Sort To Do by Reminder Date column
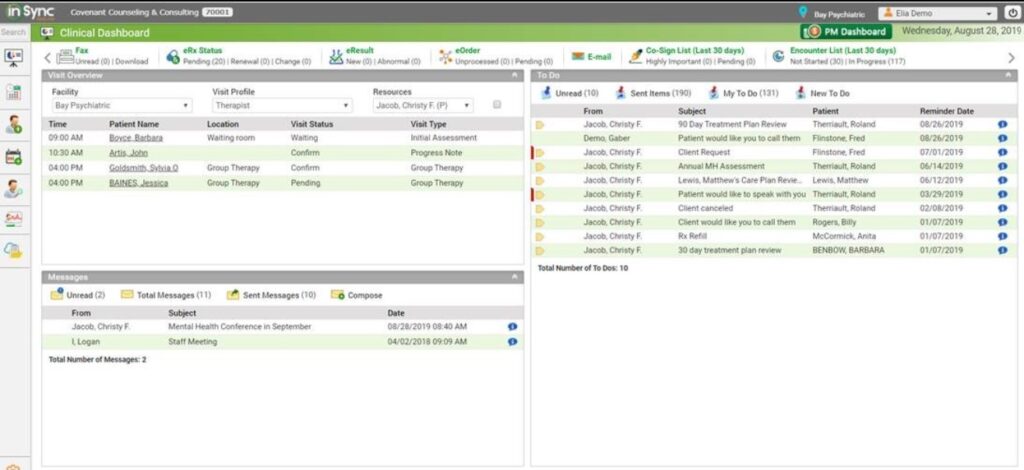The image size is (1024, 470). click(946, 111)
